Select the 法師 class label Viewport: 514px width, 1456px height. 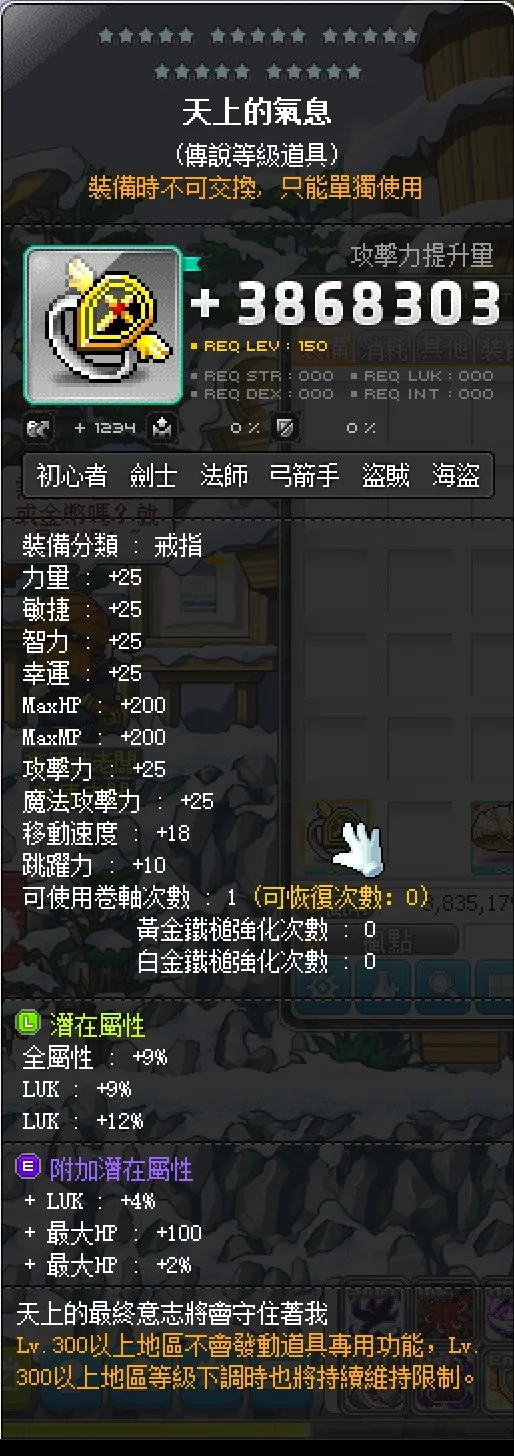[224, 476]
